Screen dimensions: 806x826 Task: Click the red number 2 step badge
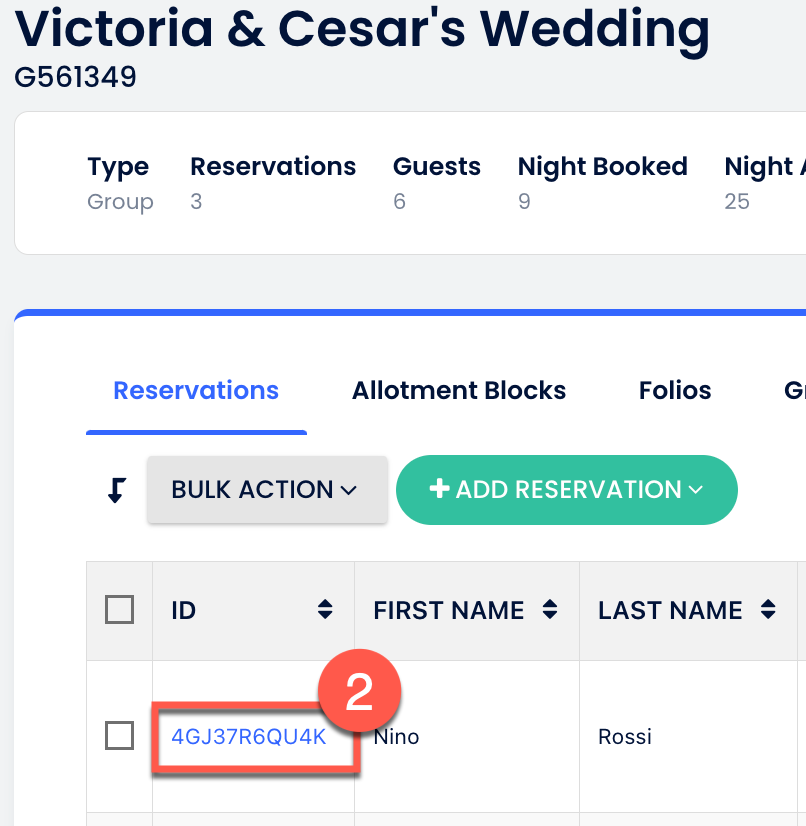click(x=359, y=692)
